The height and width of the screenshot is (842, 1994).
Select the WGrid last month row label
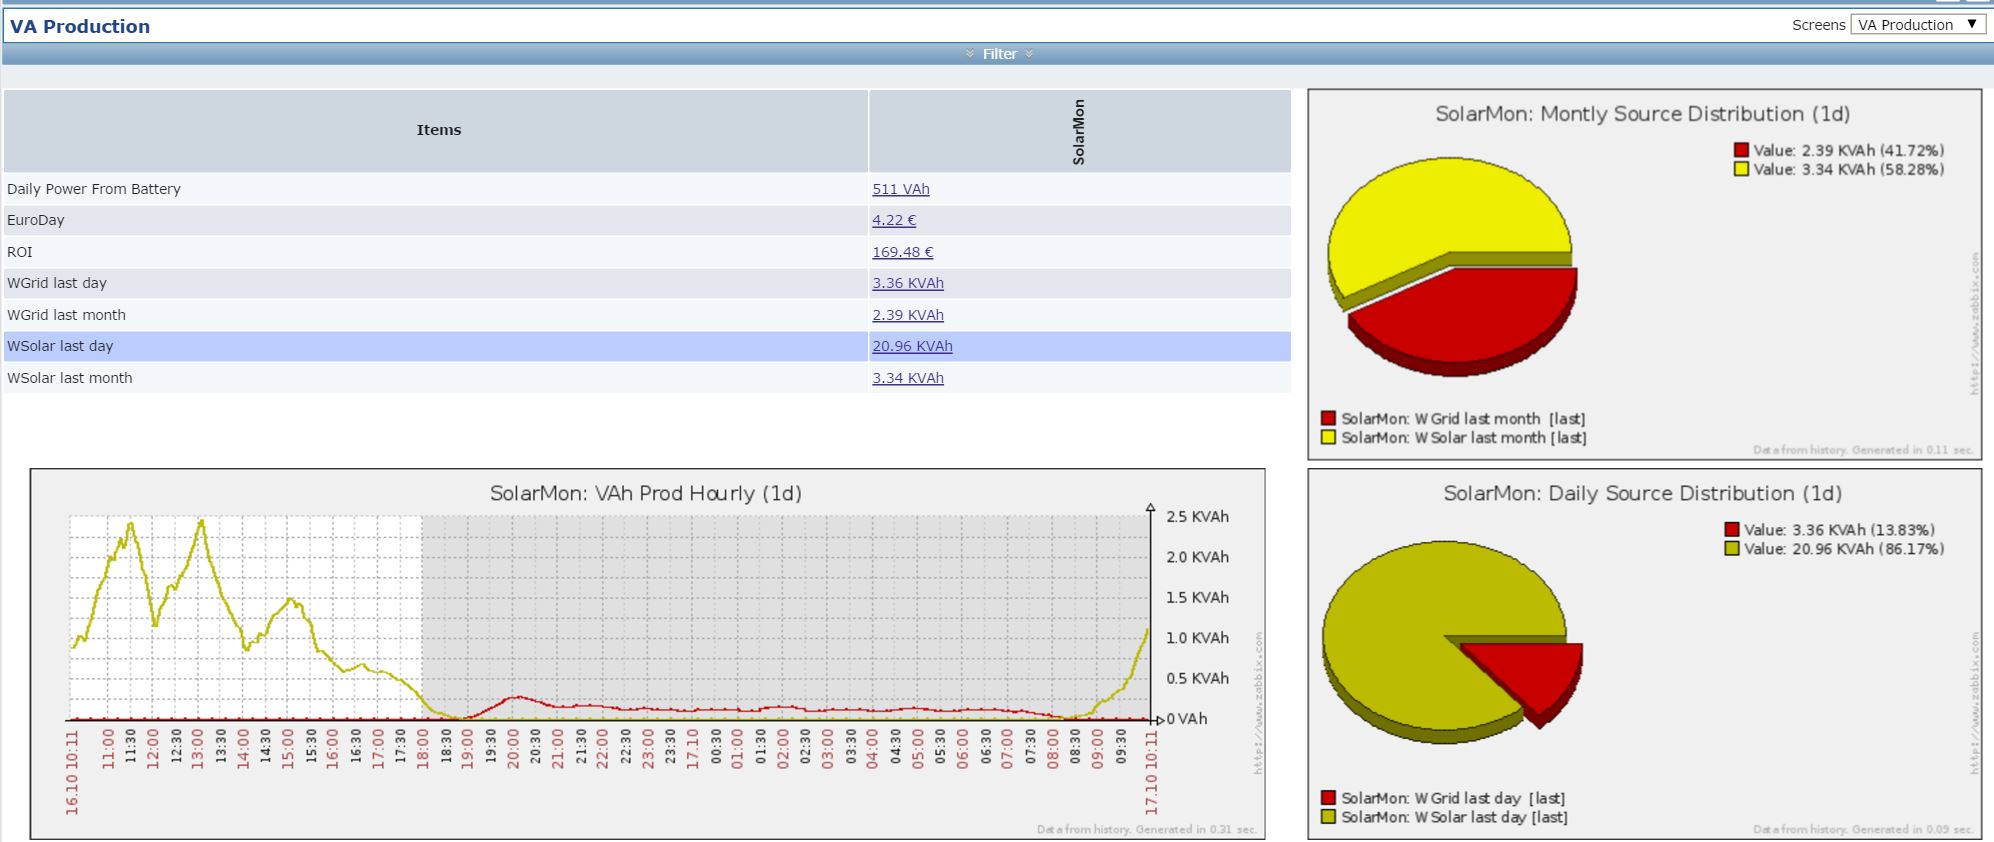click(66, 315)
